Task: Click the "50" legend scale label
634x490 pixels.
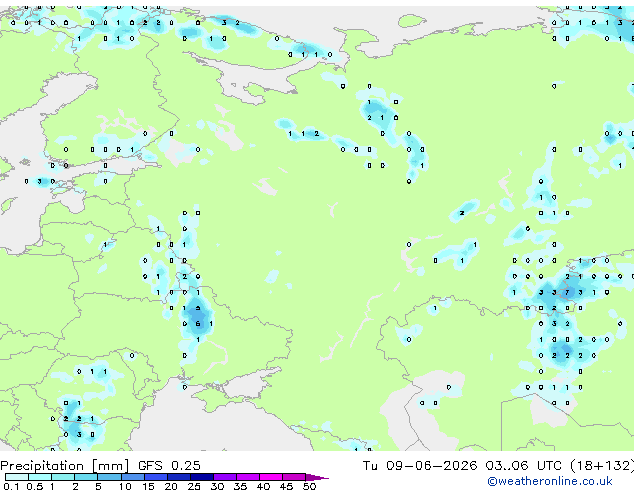Action: click(309, 486)
